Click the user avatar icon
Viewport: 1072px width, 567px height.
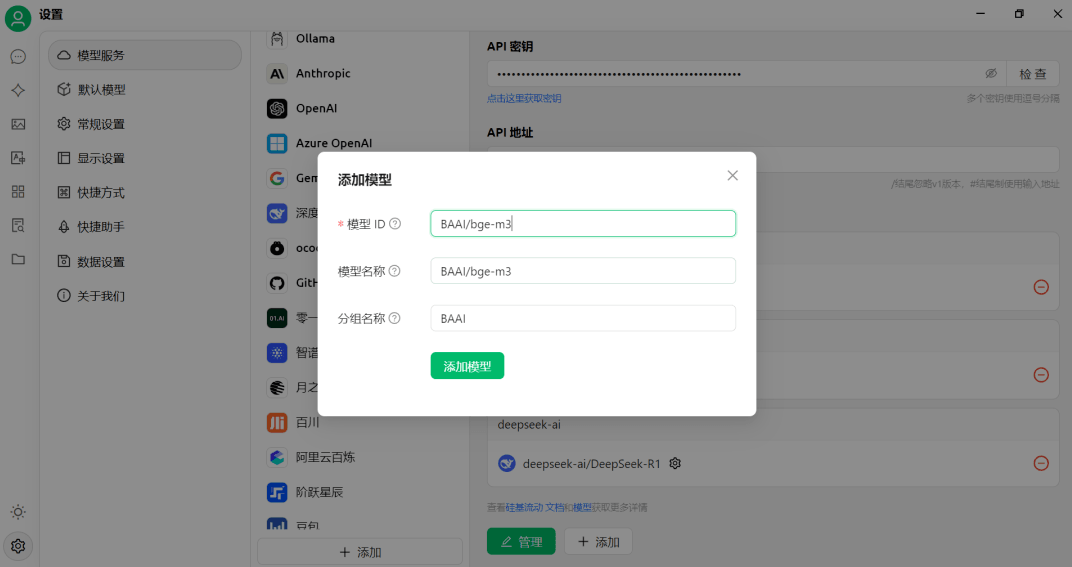[18, 18]
